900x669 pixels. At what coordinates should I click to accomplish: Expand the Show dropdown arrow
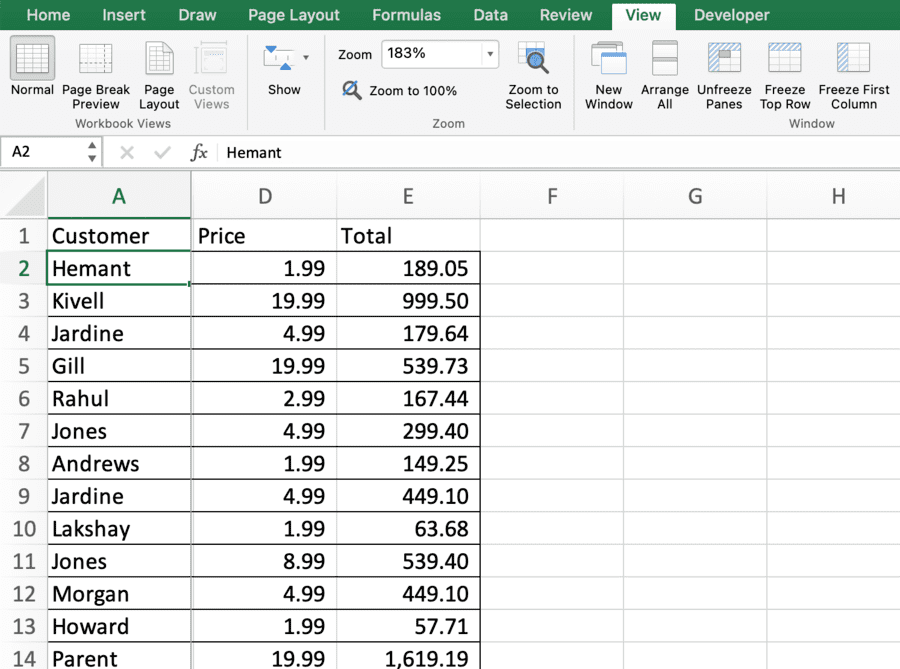point(306,57)
